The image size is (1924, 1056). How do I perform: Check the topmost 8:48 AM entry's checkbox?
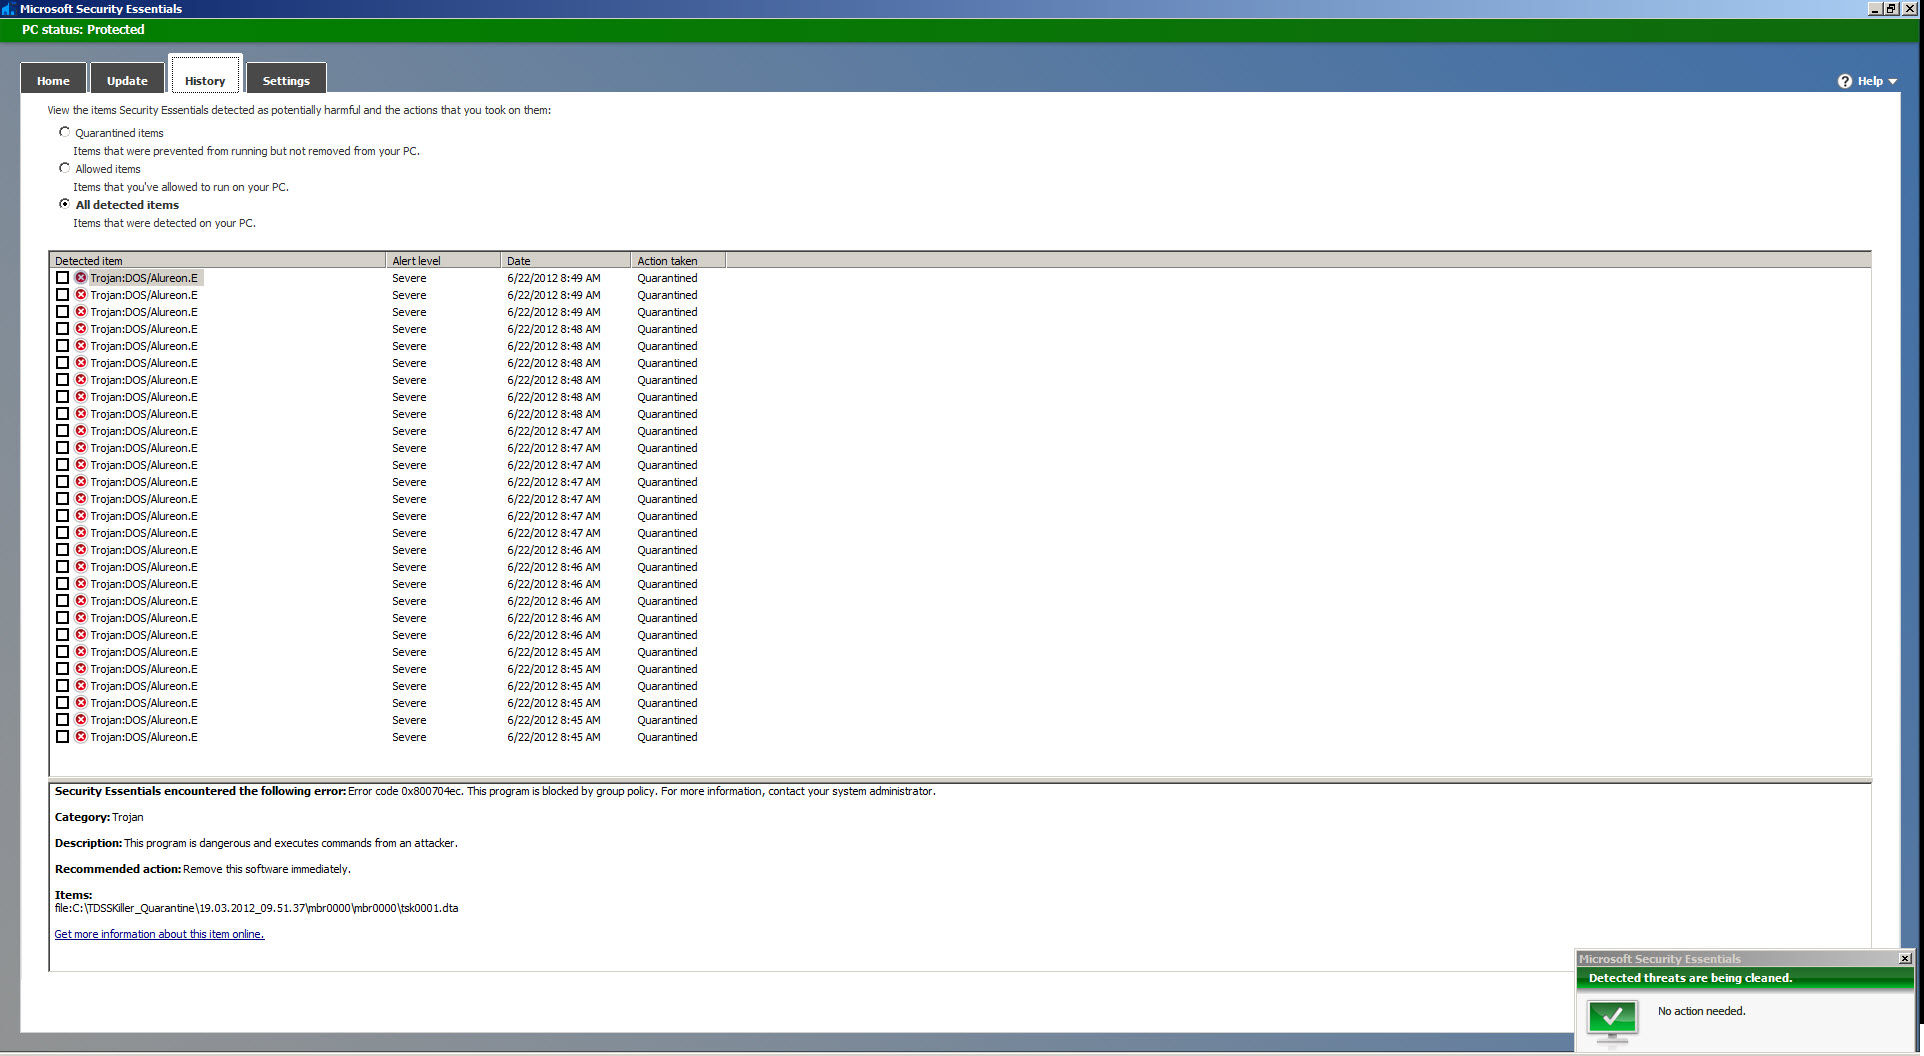coord(63,329)
